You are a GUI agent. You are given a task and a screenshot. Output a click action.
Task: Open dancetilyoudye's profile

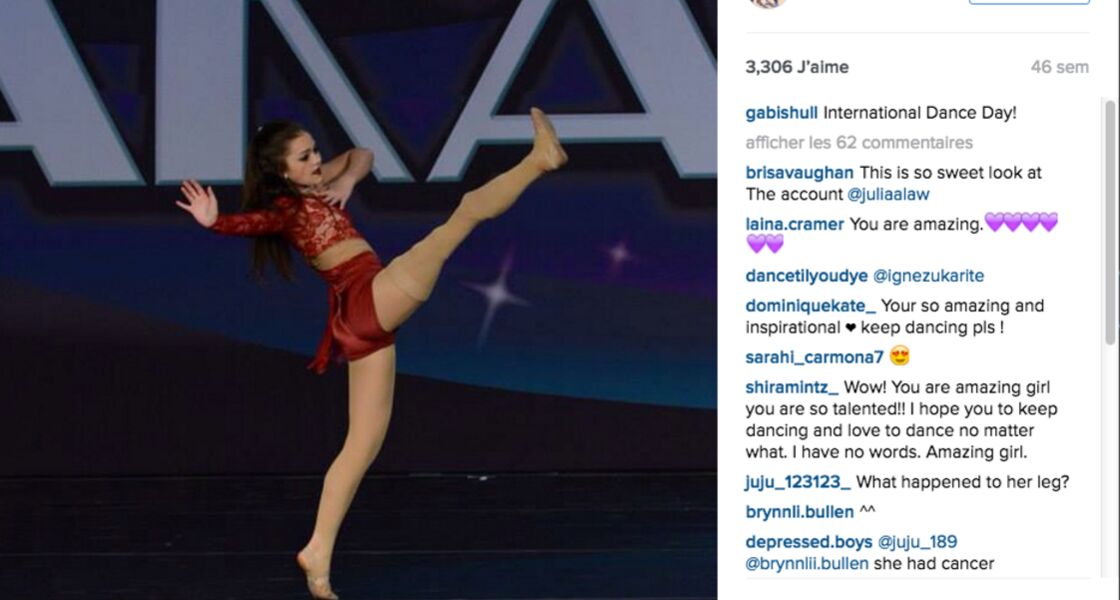pyautogui.click(x=806, y=276)
